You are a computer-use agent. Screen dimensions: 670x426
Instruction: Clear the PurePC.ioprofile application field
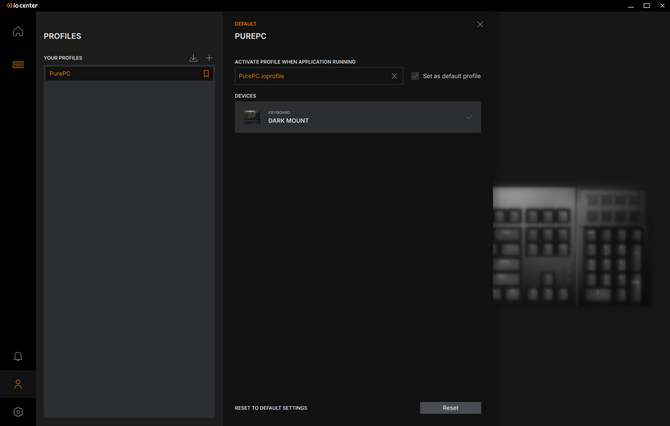(394, 76)
